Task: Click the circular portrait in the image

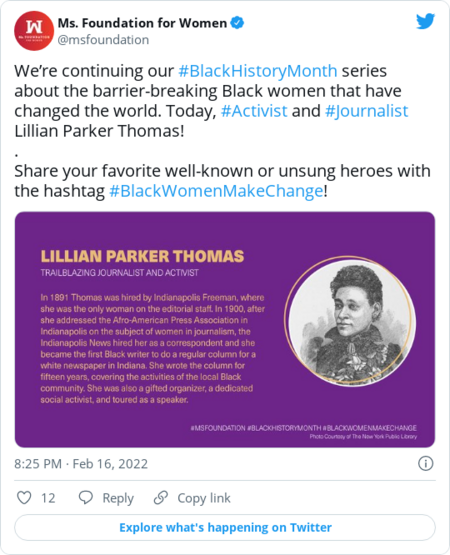Action: 350,321
